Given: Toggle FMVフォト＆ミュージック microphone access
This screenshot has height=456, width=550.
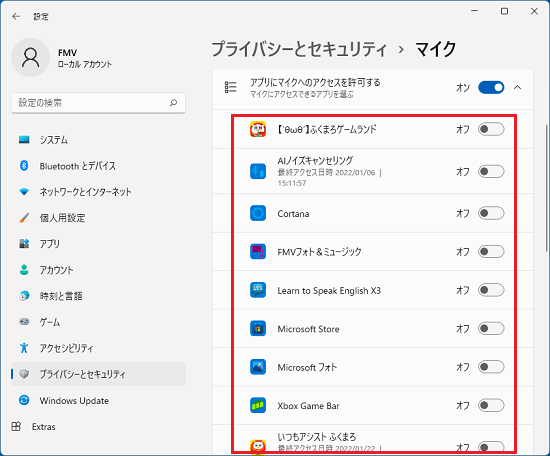Looking at the screenshot, I should click(491, 252).
